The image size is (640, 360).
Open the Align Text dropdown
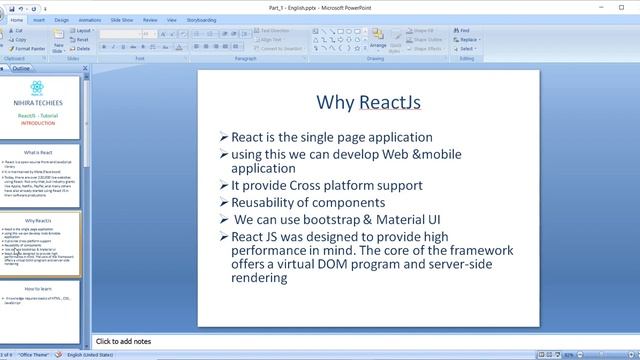[x=270, y=40]
